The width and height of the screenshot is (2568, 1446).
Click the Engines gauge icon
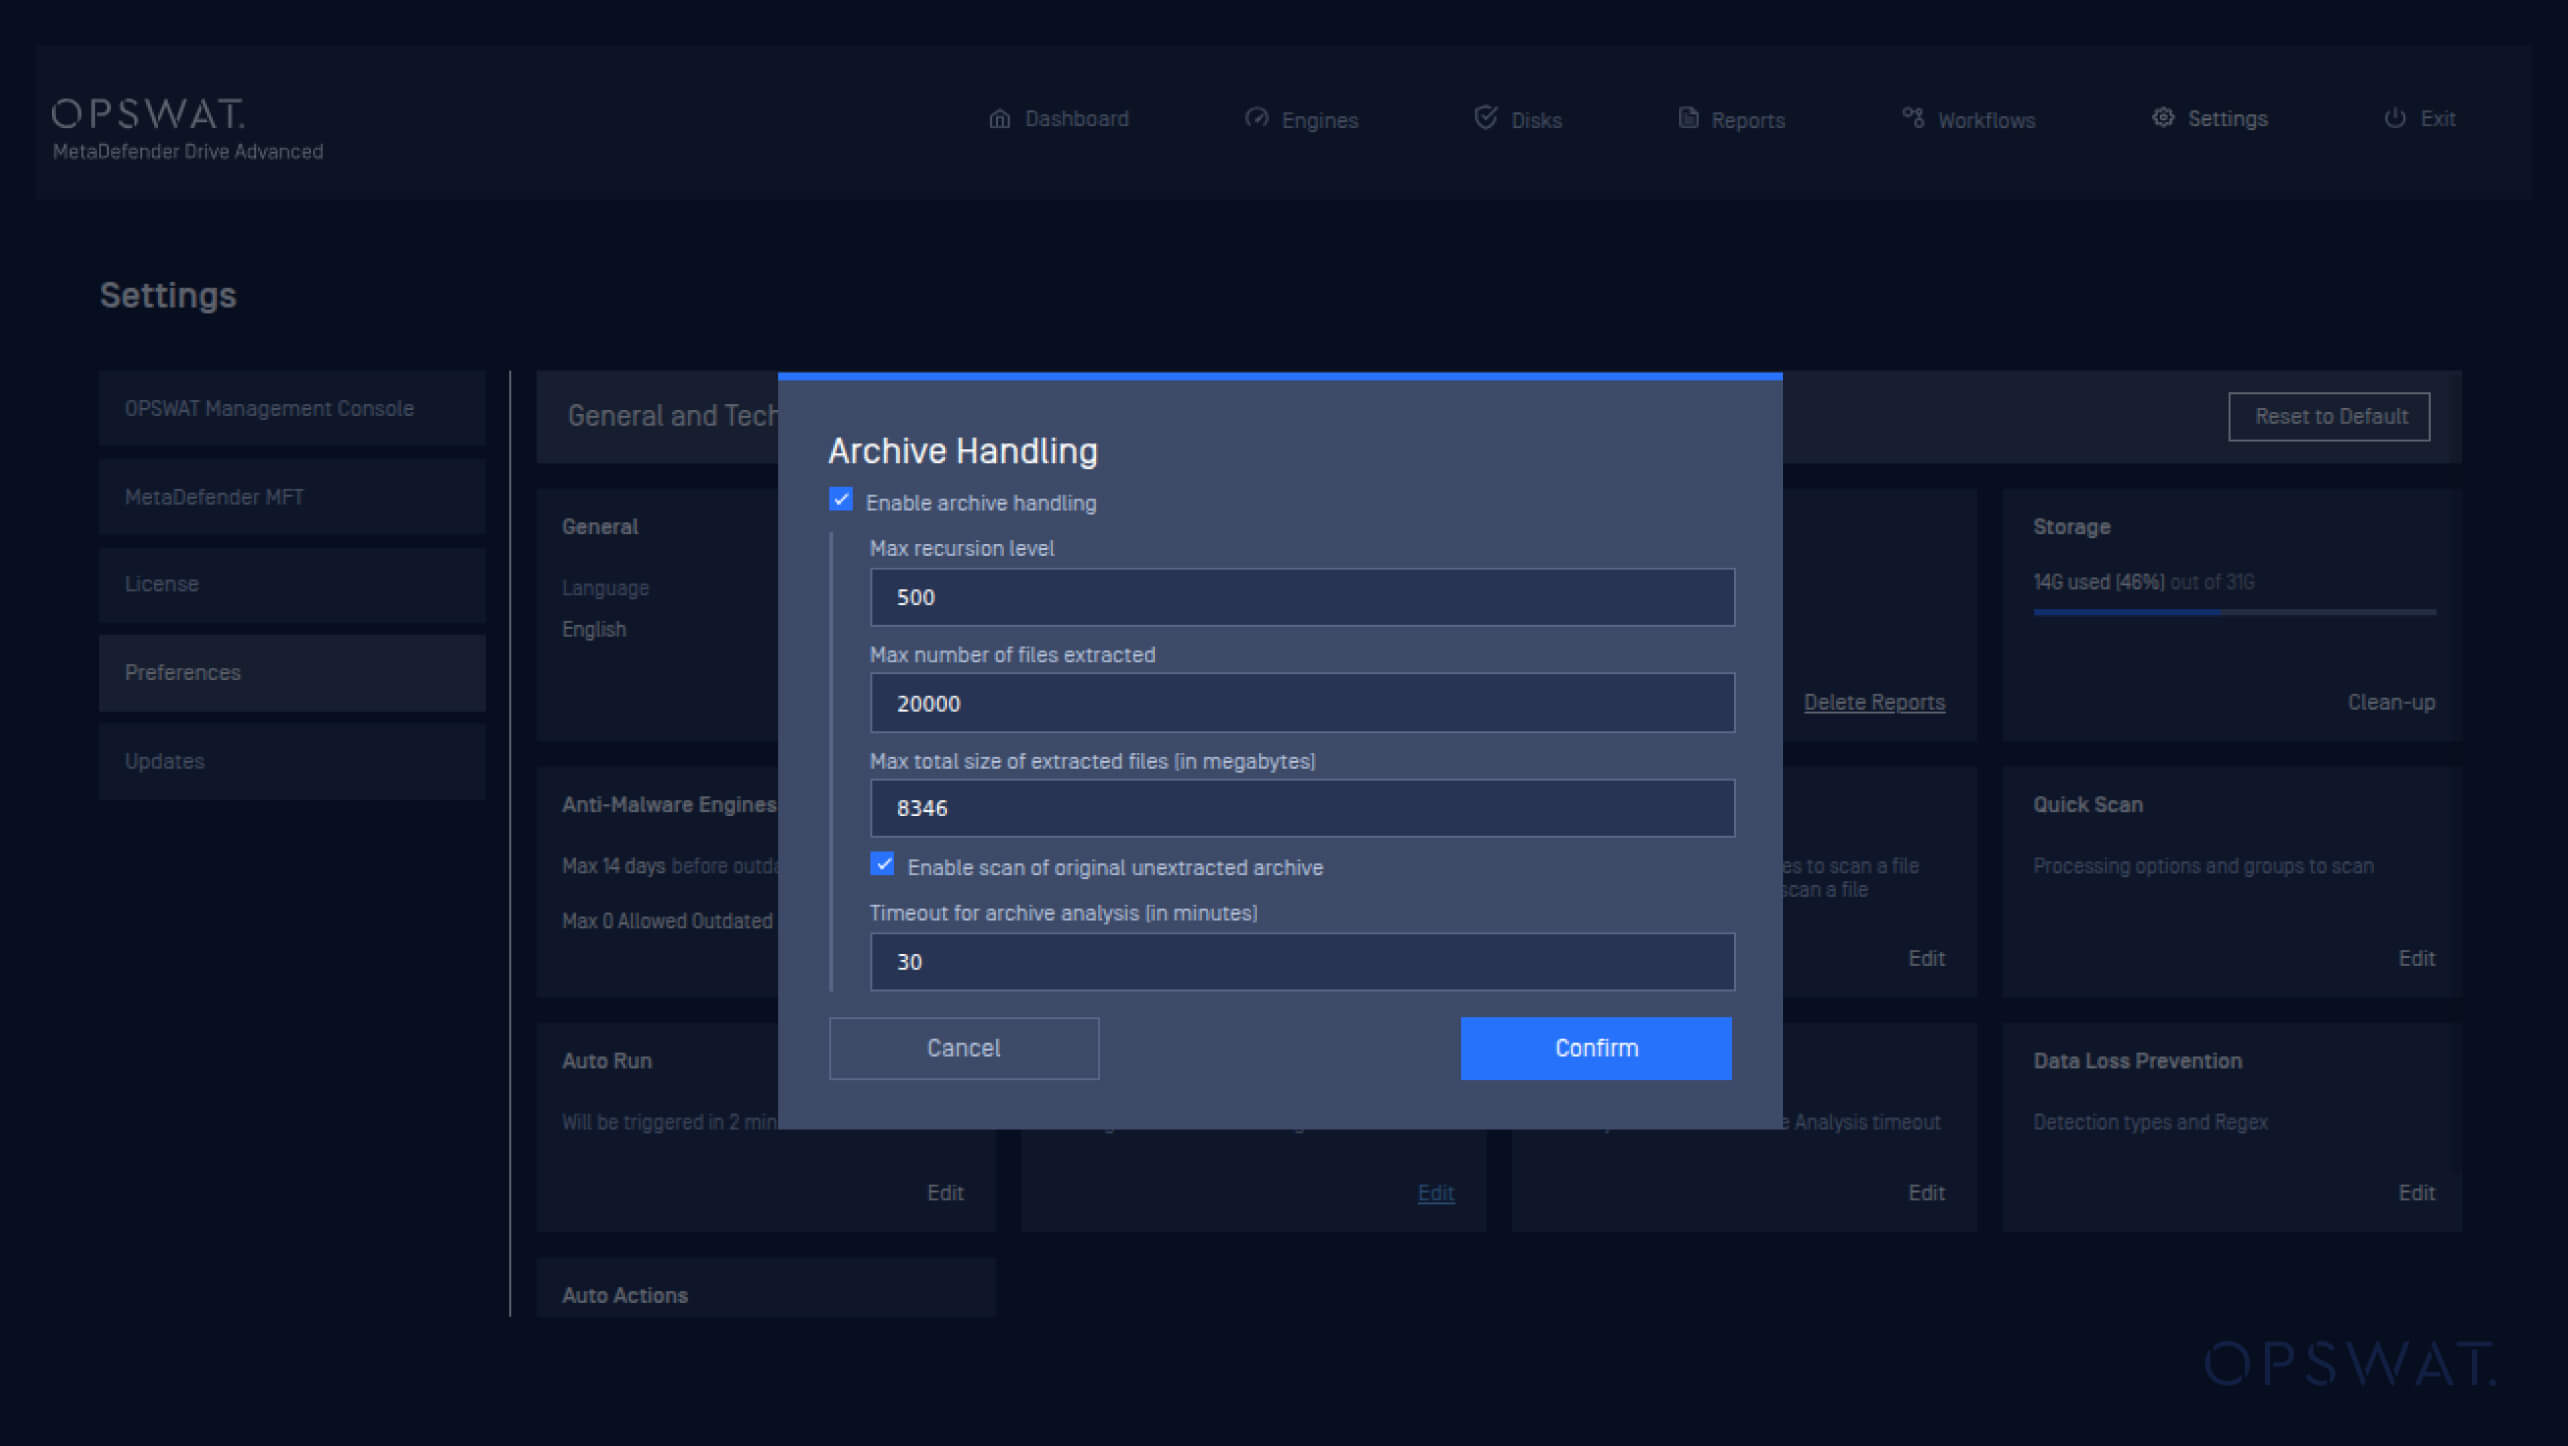pos(1256,119)
